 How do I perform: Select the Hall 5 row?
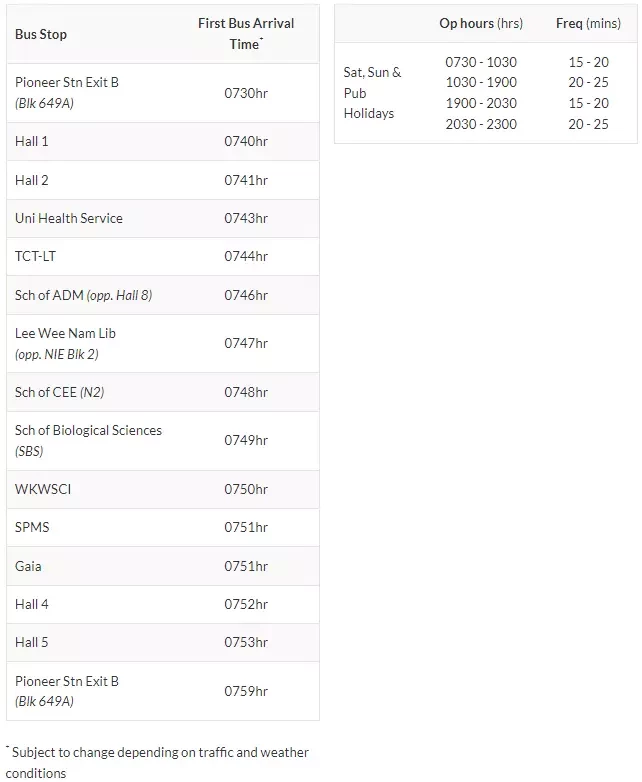coord(163,642)
